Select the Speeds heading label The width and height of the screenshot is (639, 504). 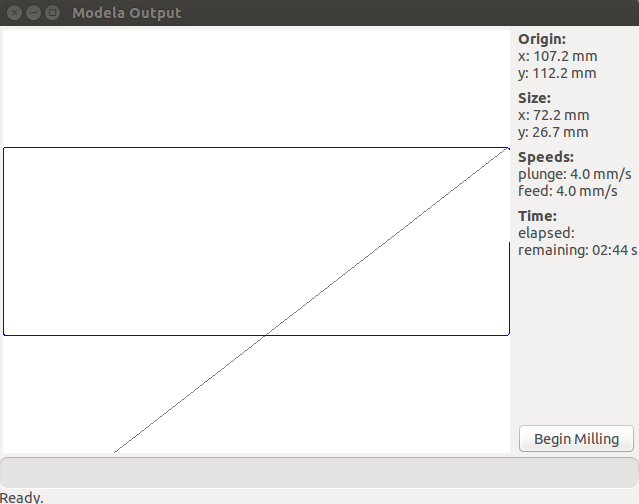(546, 157)
